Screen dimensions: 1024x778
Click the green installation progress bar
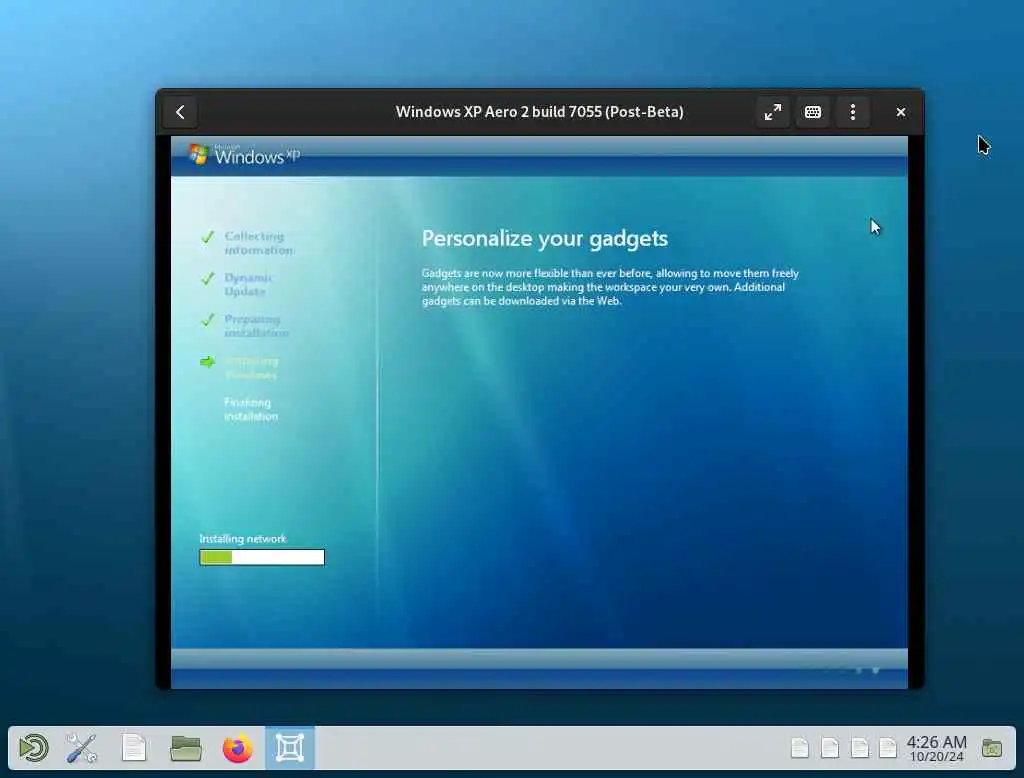262,557
